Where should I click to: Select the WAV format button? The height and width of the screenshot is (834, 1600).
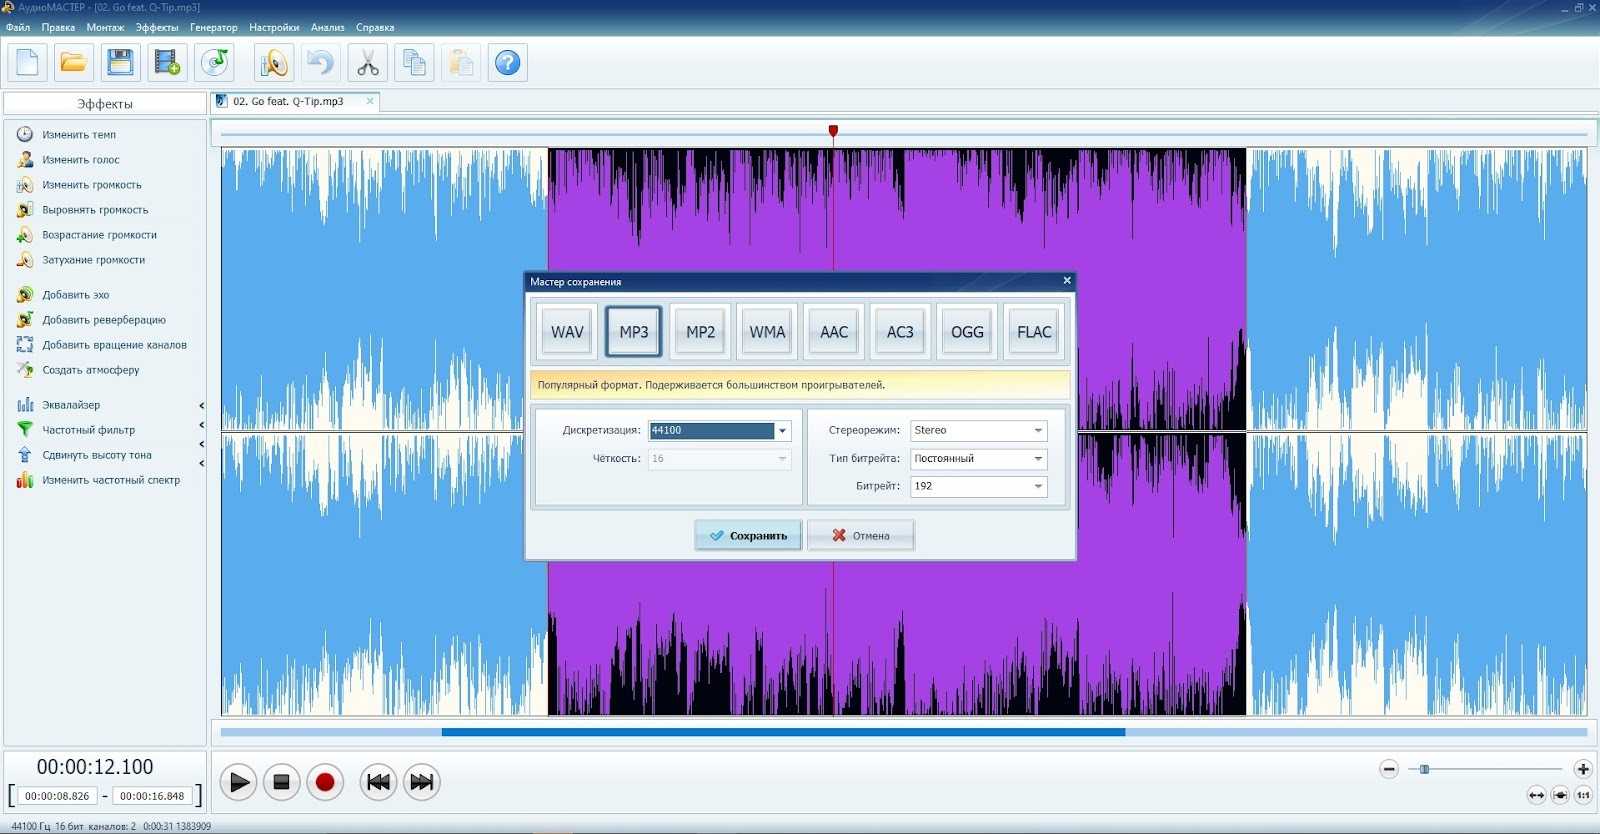pyautogui.click(x=567, y=332)
